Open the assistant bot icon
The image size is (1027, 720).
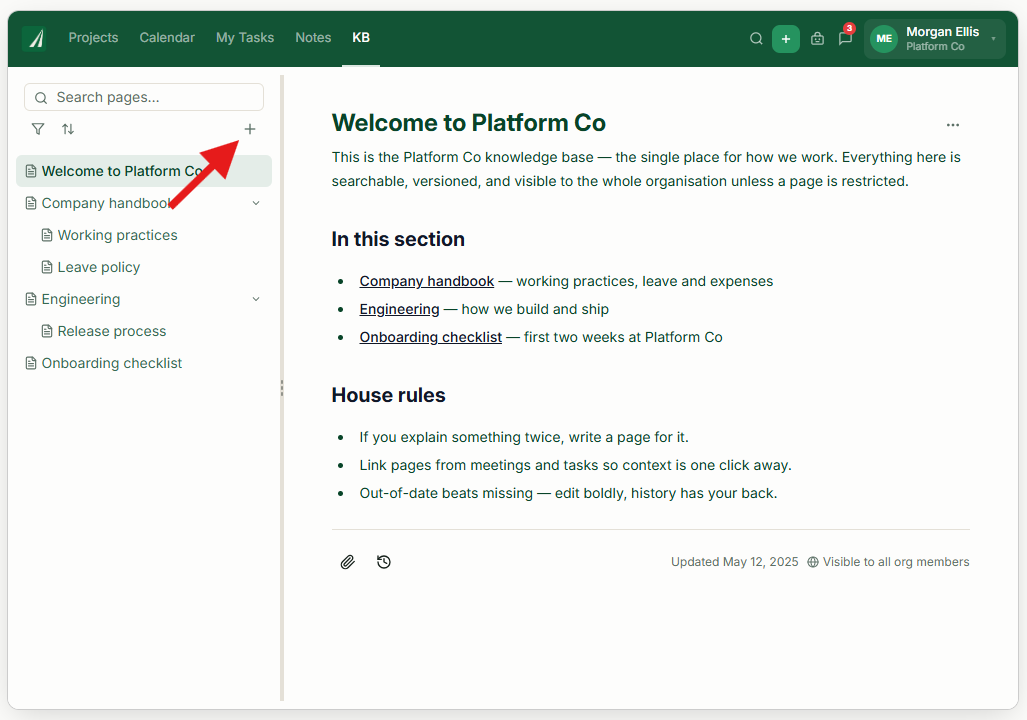(x=817, y=39)
